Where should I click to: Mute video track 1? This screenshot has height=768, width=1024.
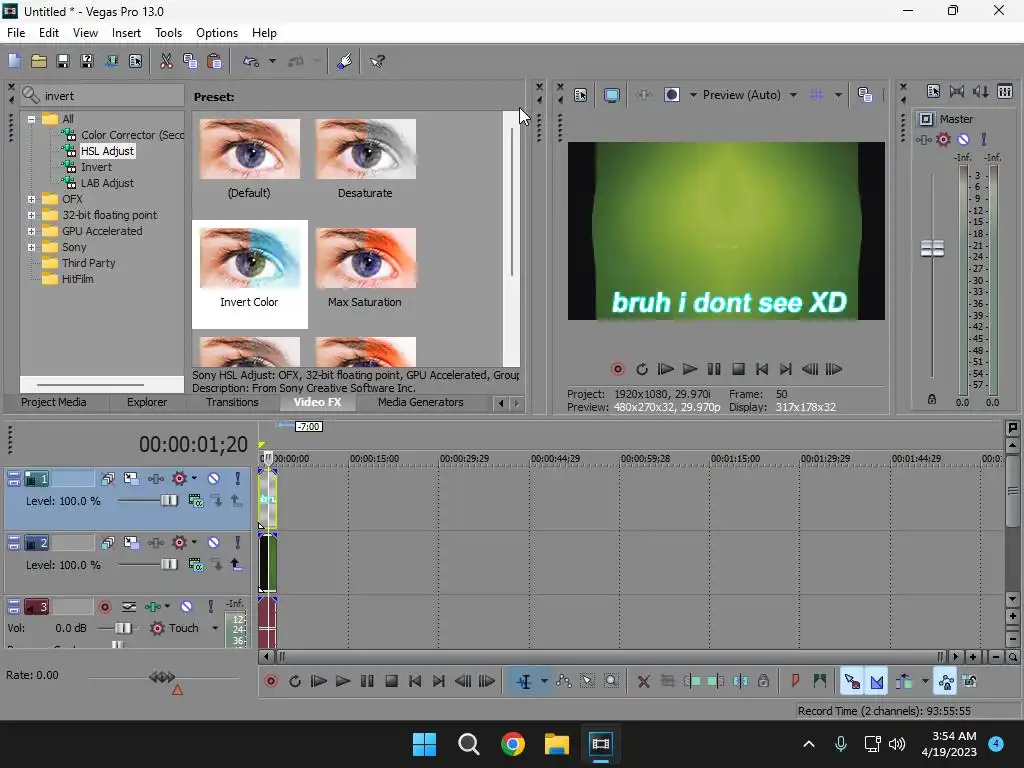(214, 479)
